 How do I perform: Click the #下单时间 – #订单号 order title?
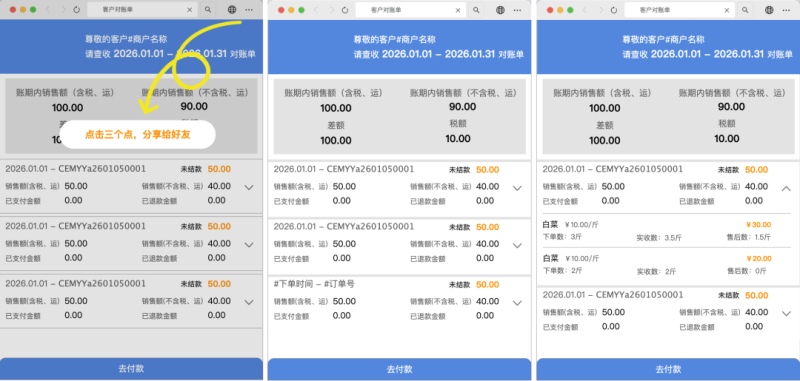point(314,284)
